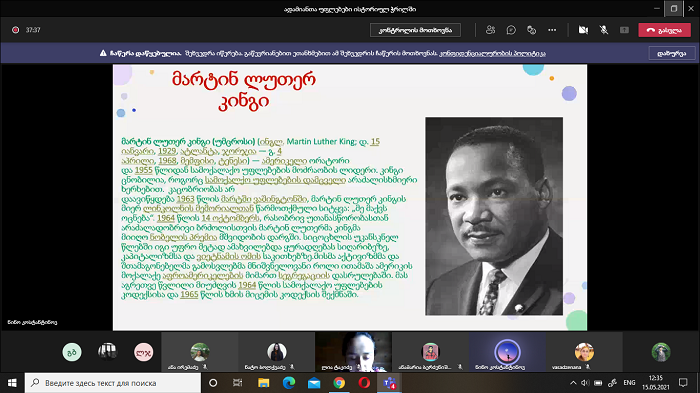Open the Opera browser taskbar icon

[x=364, y=383]
